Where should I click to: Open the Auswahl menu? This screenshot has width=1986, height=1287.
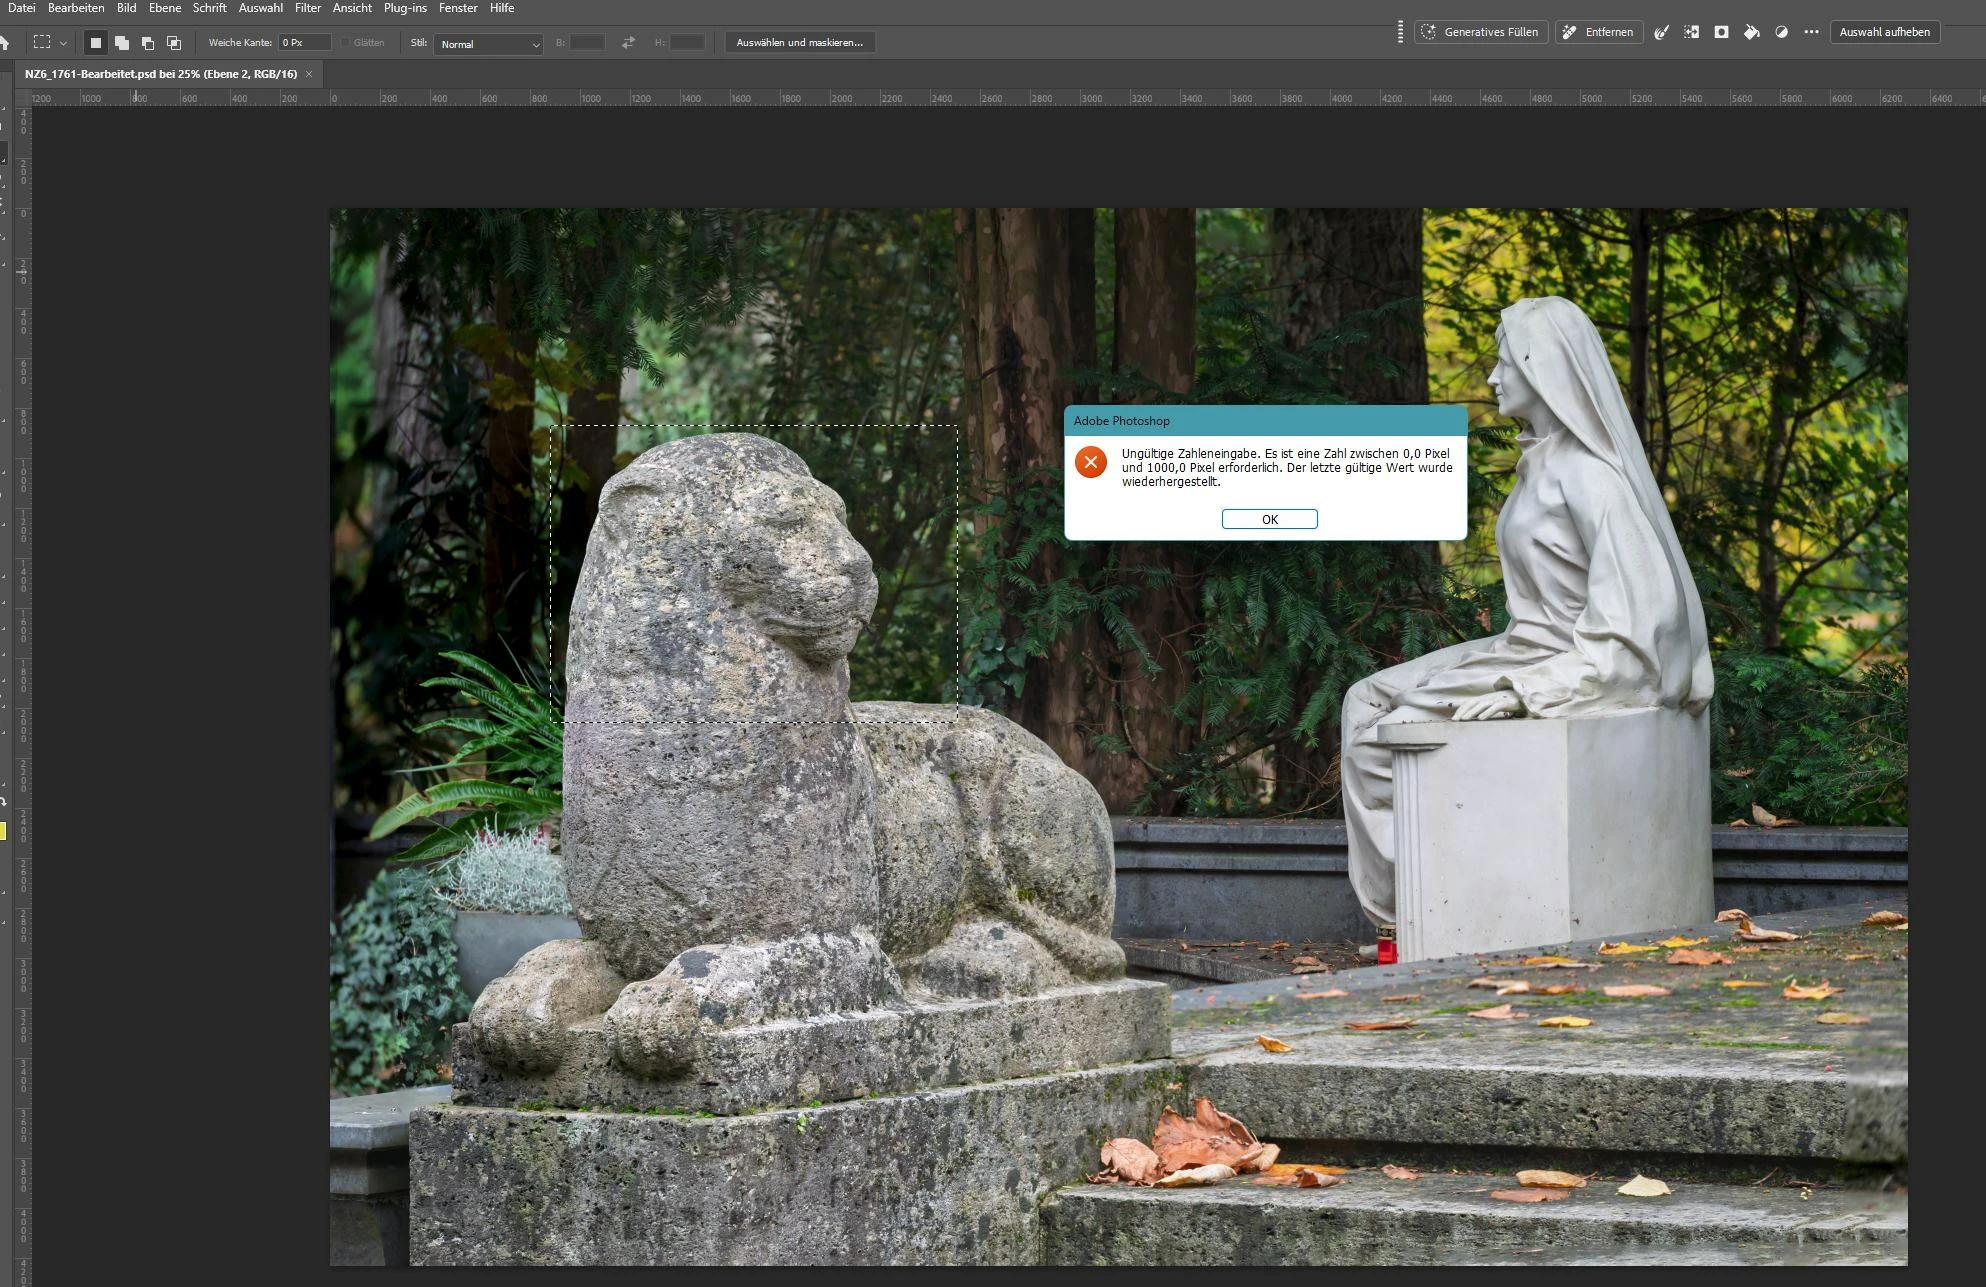(260, 8)
